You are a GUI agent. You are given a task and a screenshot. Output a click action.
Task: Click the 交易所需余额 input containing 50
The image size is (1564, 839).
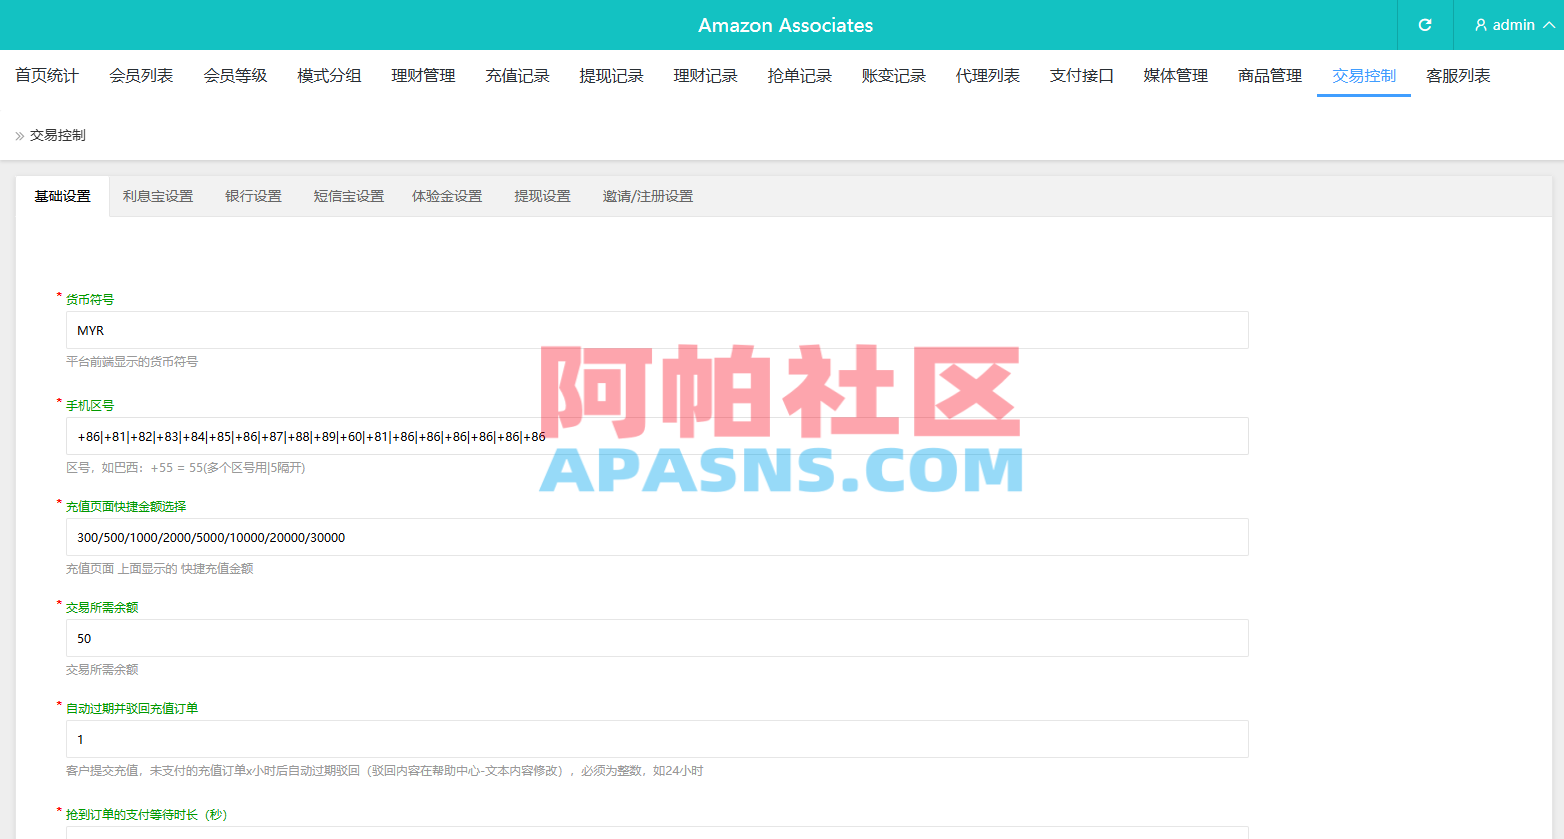click(x=657, y=638)
